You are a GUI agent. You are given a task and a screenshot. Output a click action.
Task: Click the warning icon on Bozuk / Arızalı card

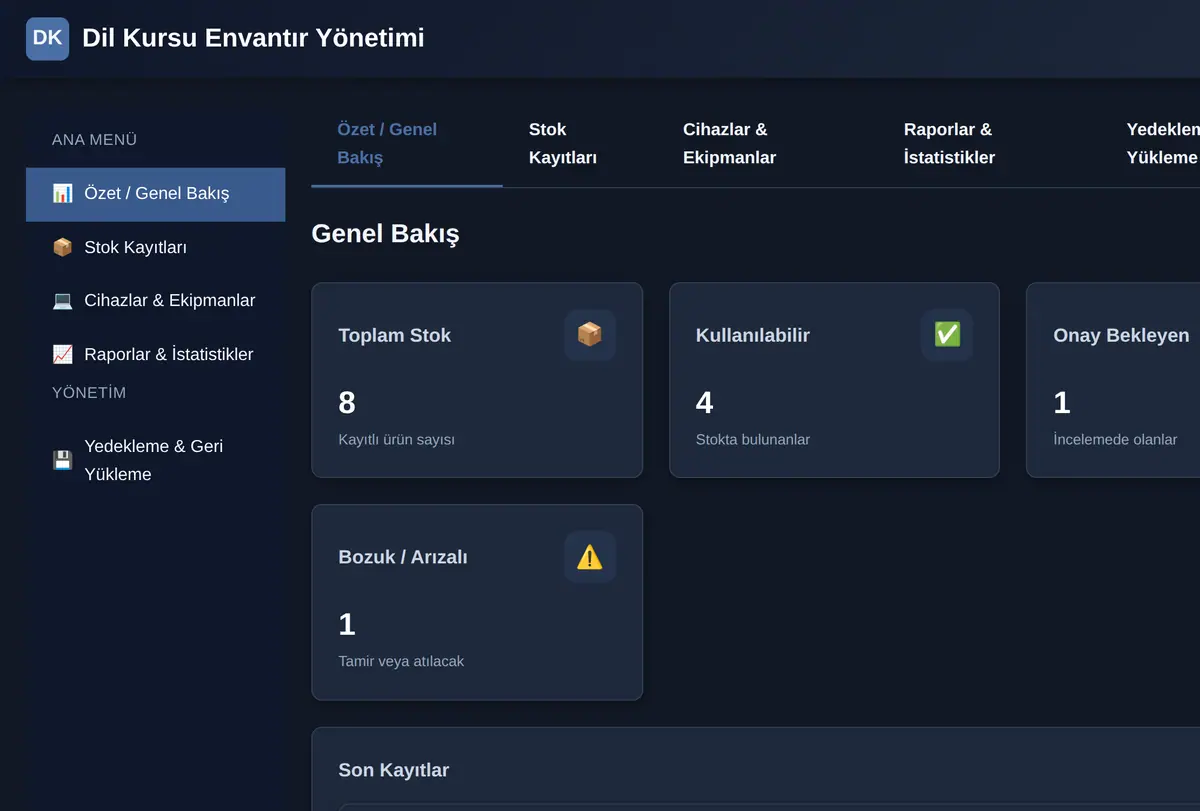point(590,557)
